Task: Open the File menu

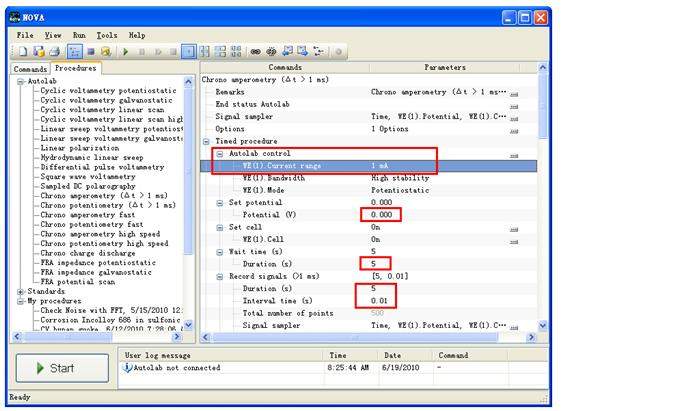Action: (x=25, y=35)
